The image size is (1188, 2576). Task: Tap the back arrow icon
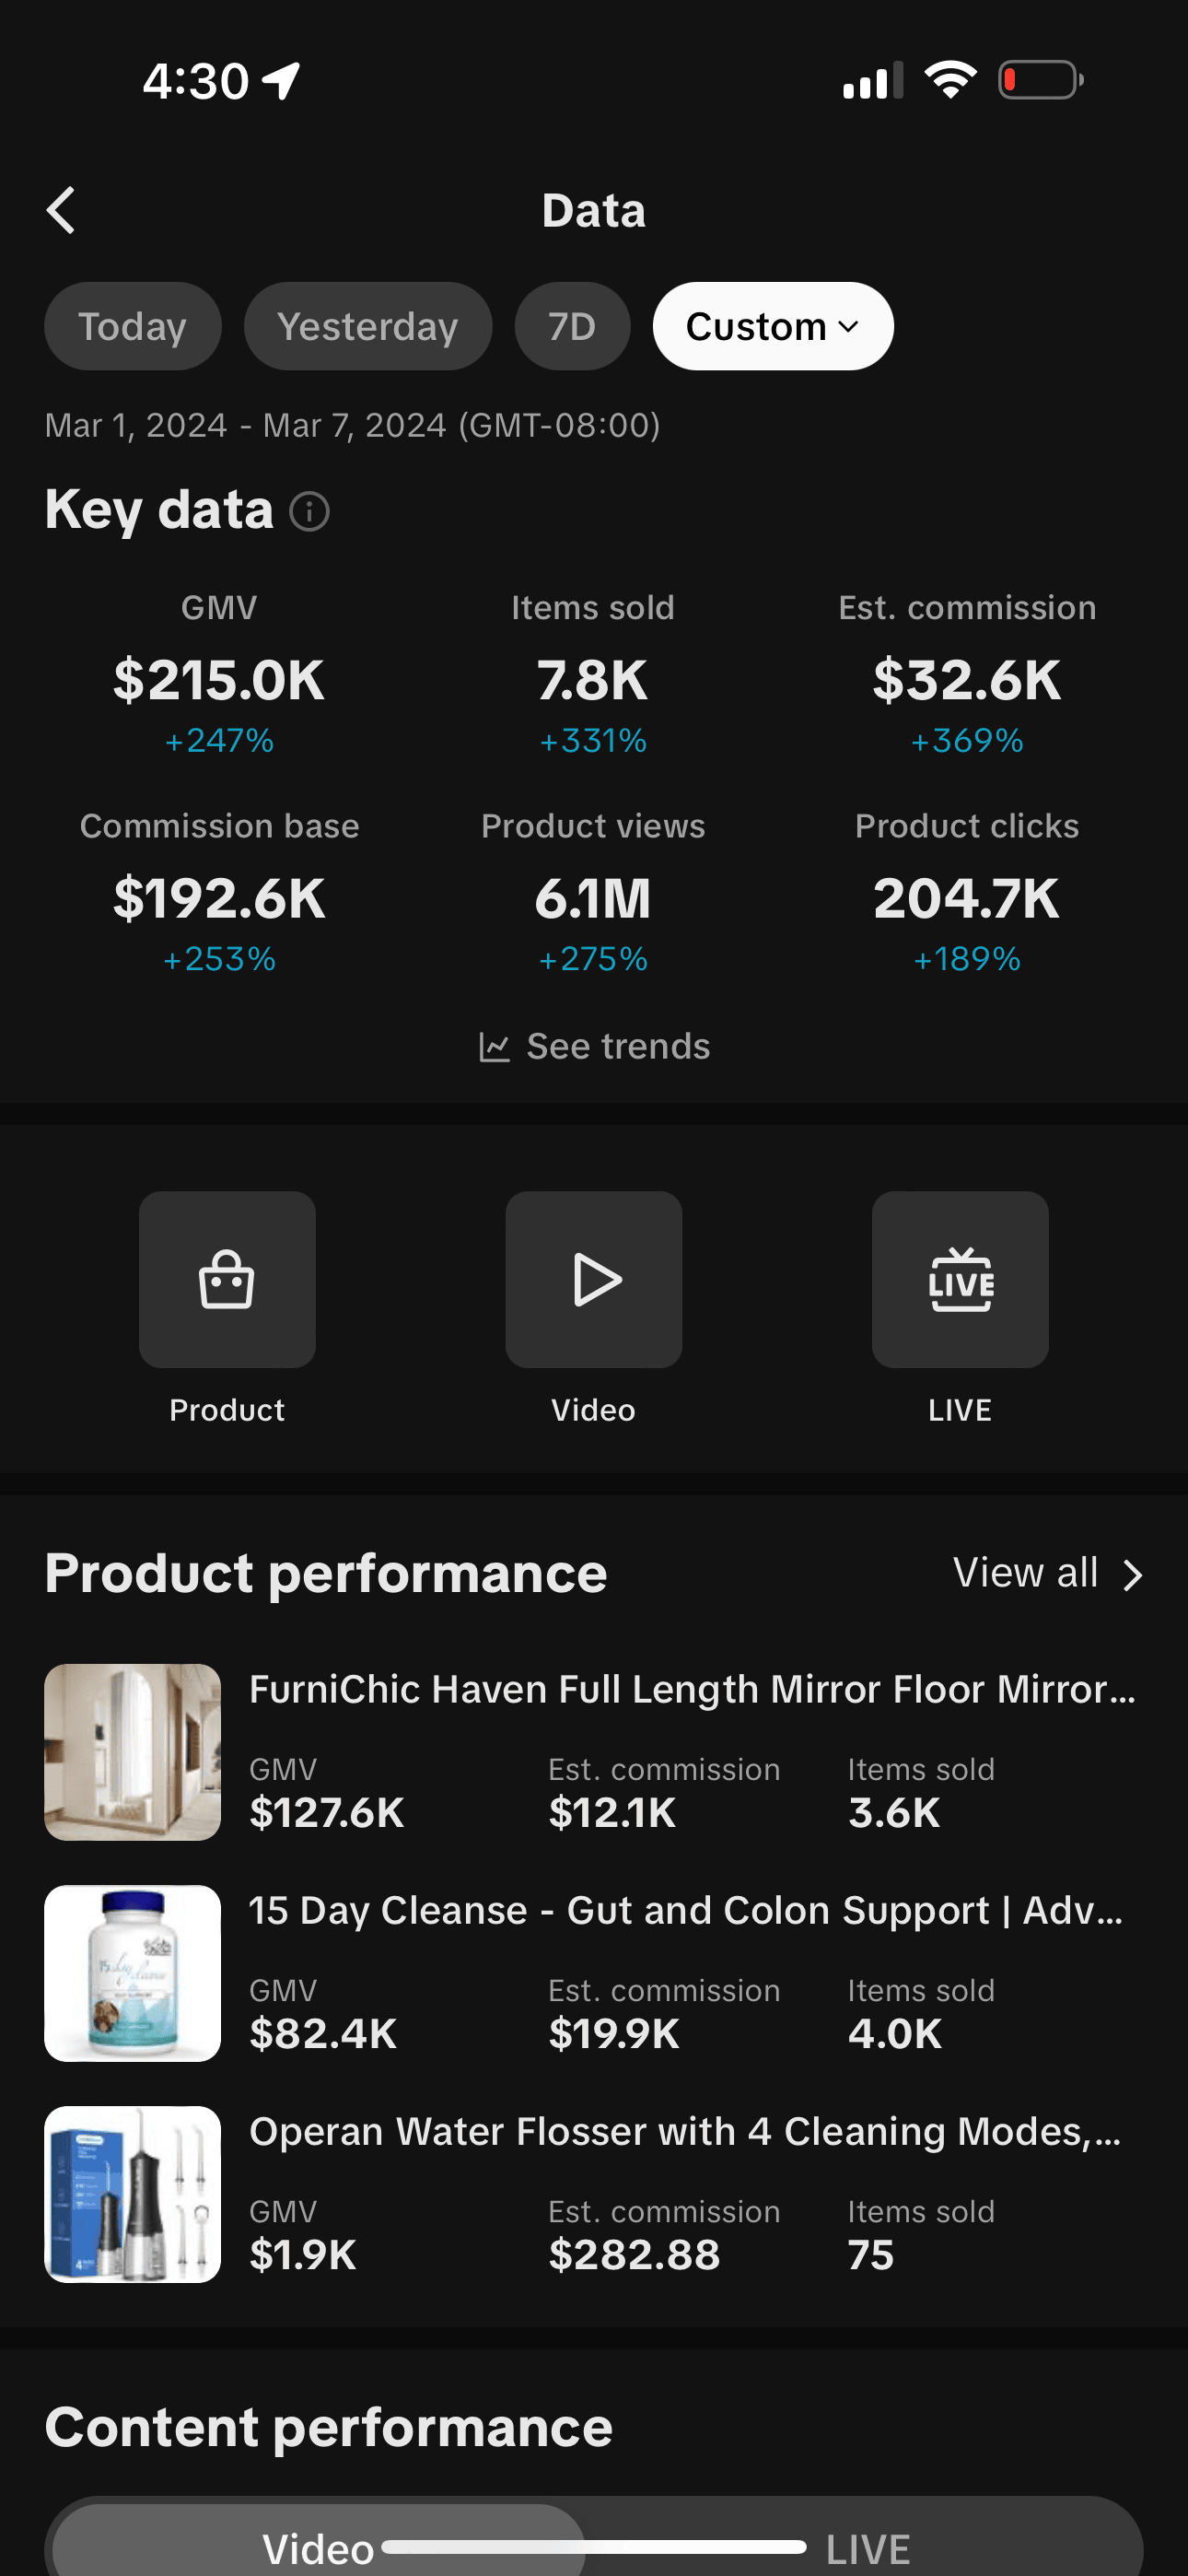(x=62, y=210)
